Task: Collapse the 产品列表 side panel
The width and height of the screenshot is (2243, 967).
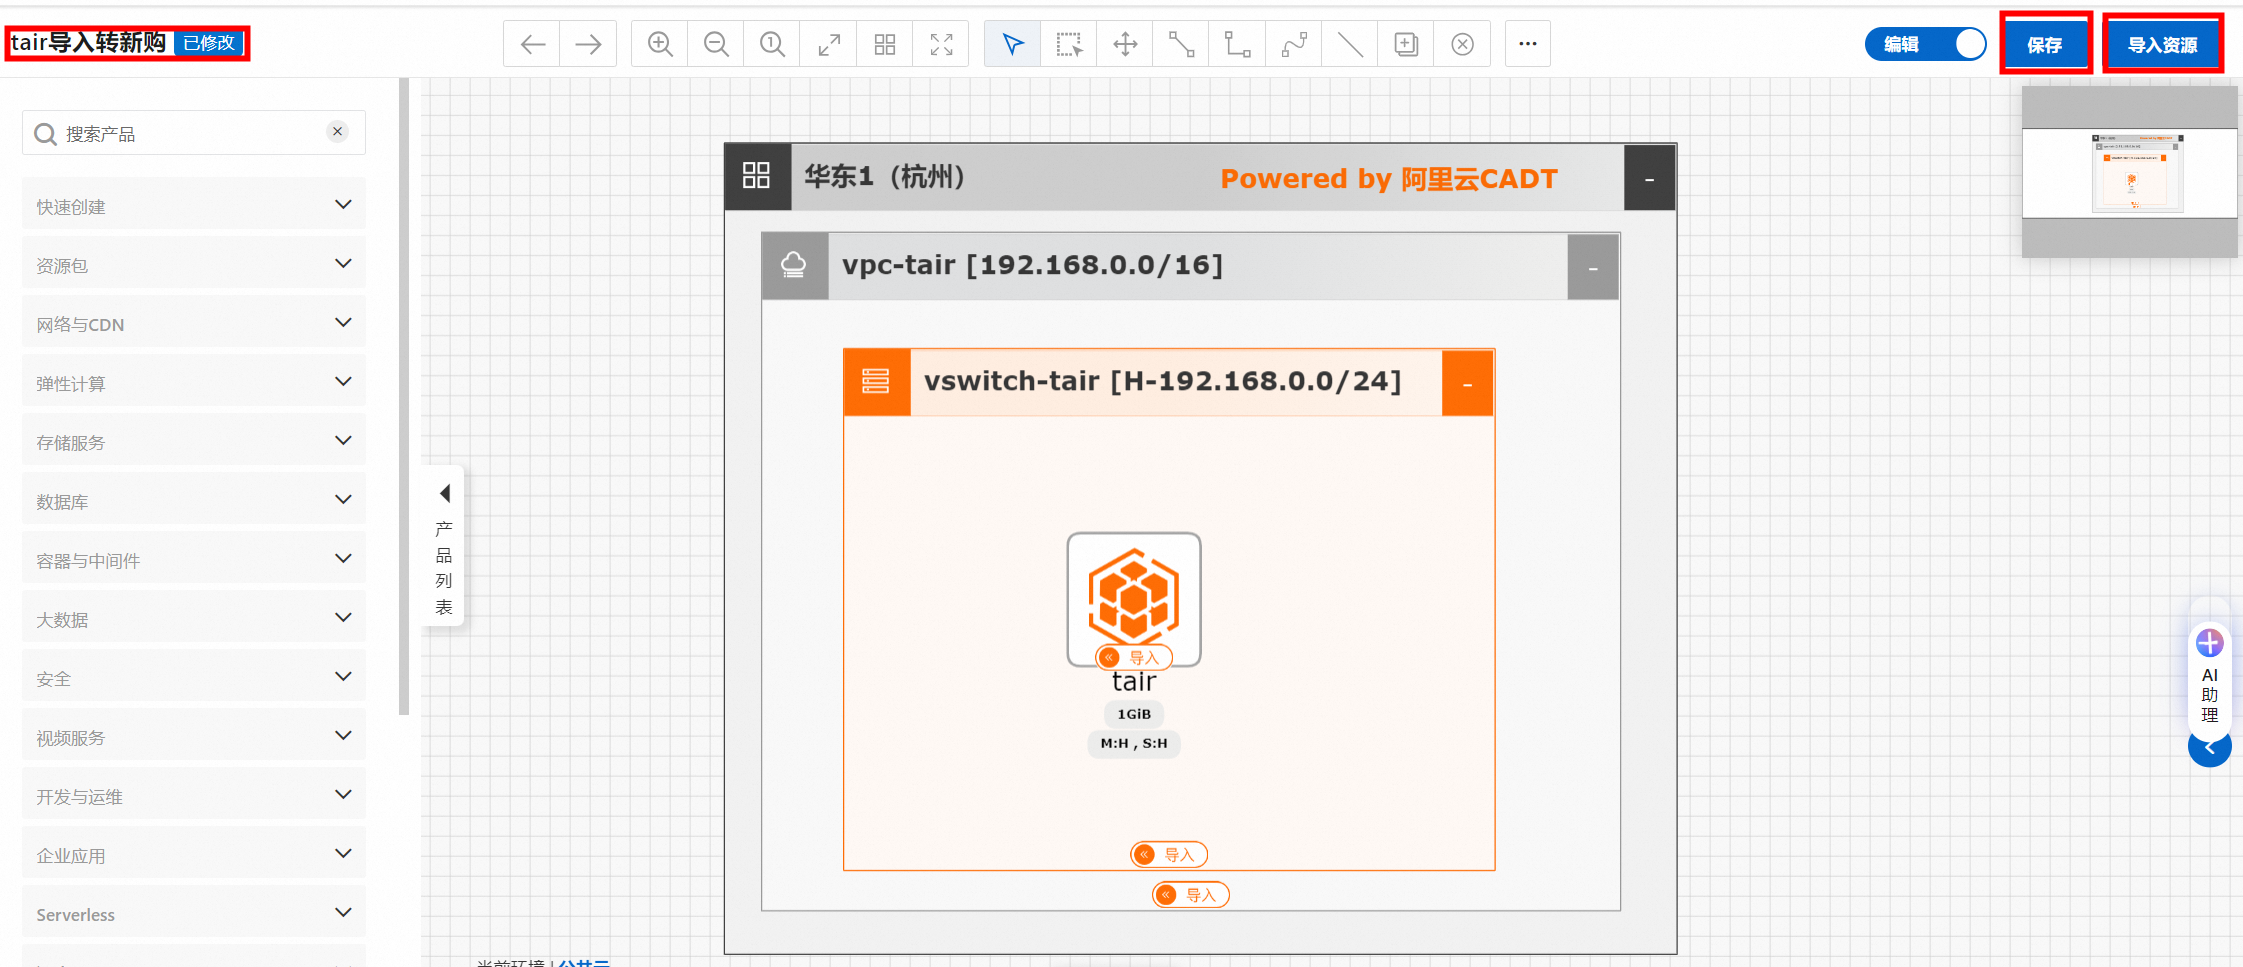Action: pyautogui.click(x=444, y=546)
